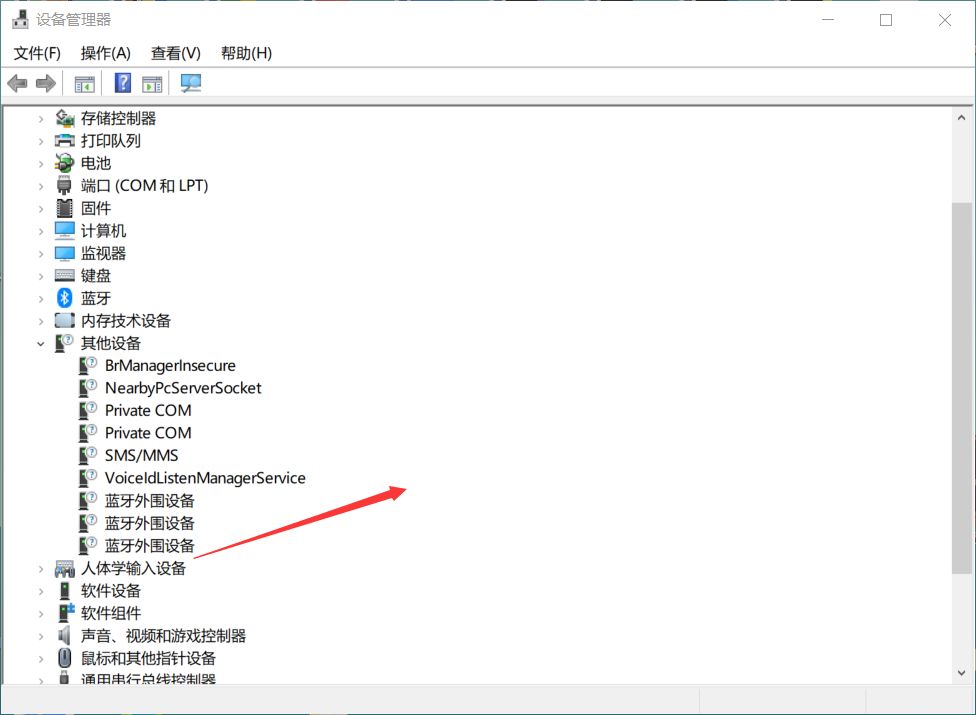Viewport: 976px width, 715px height.
Task: Expand the 蓝牙 node
Action: coord(40,299)
